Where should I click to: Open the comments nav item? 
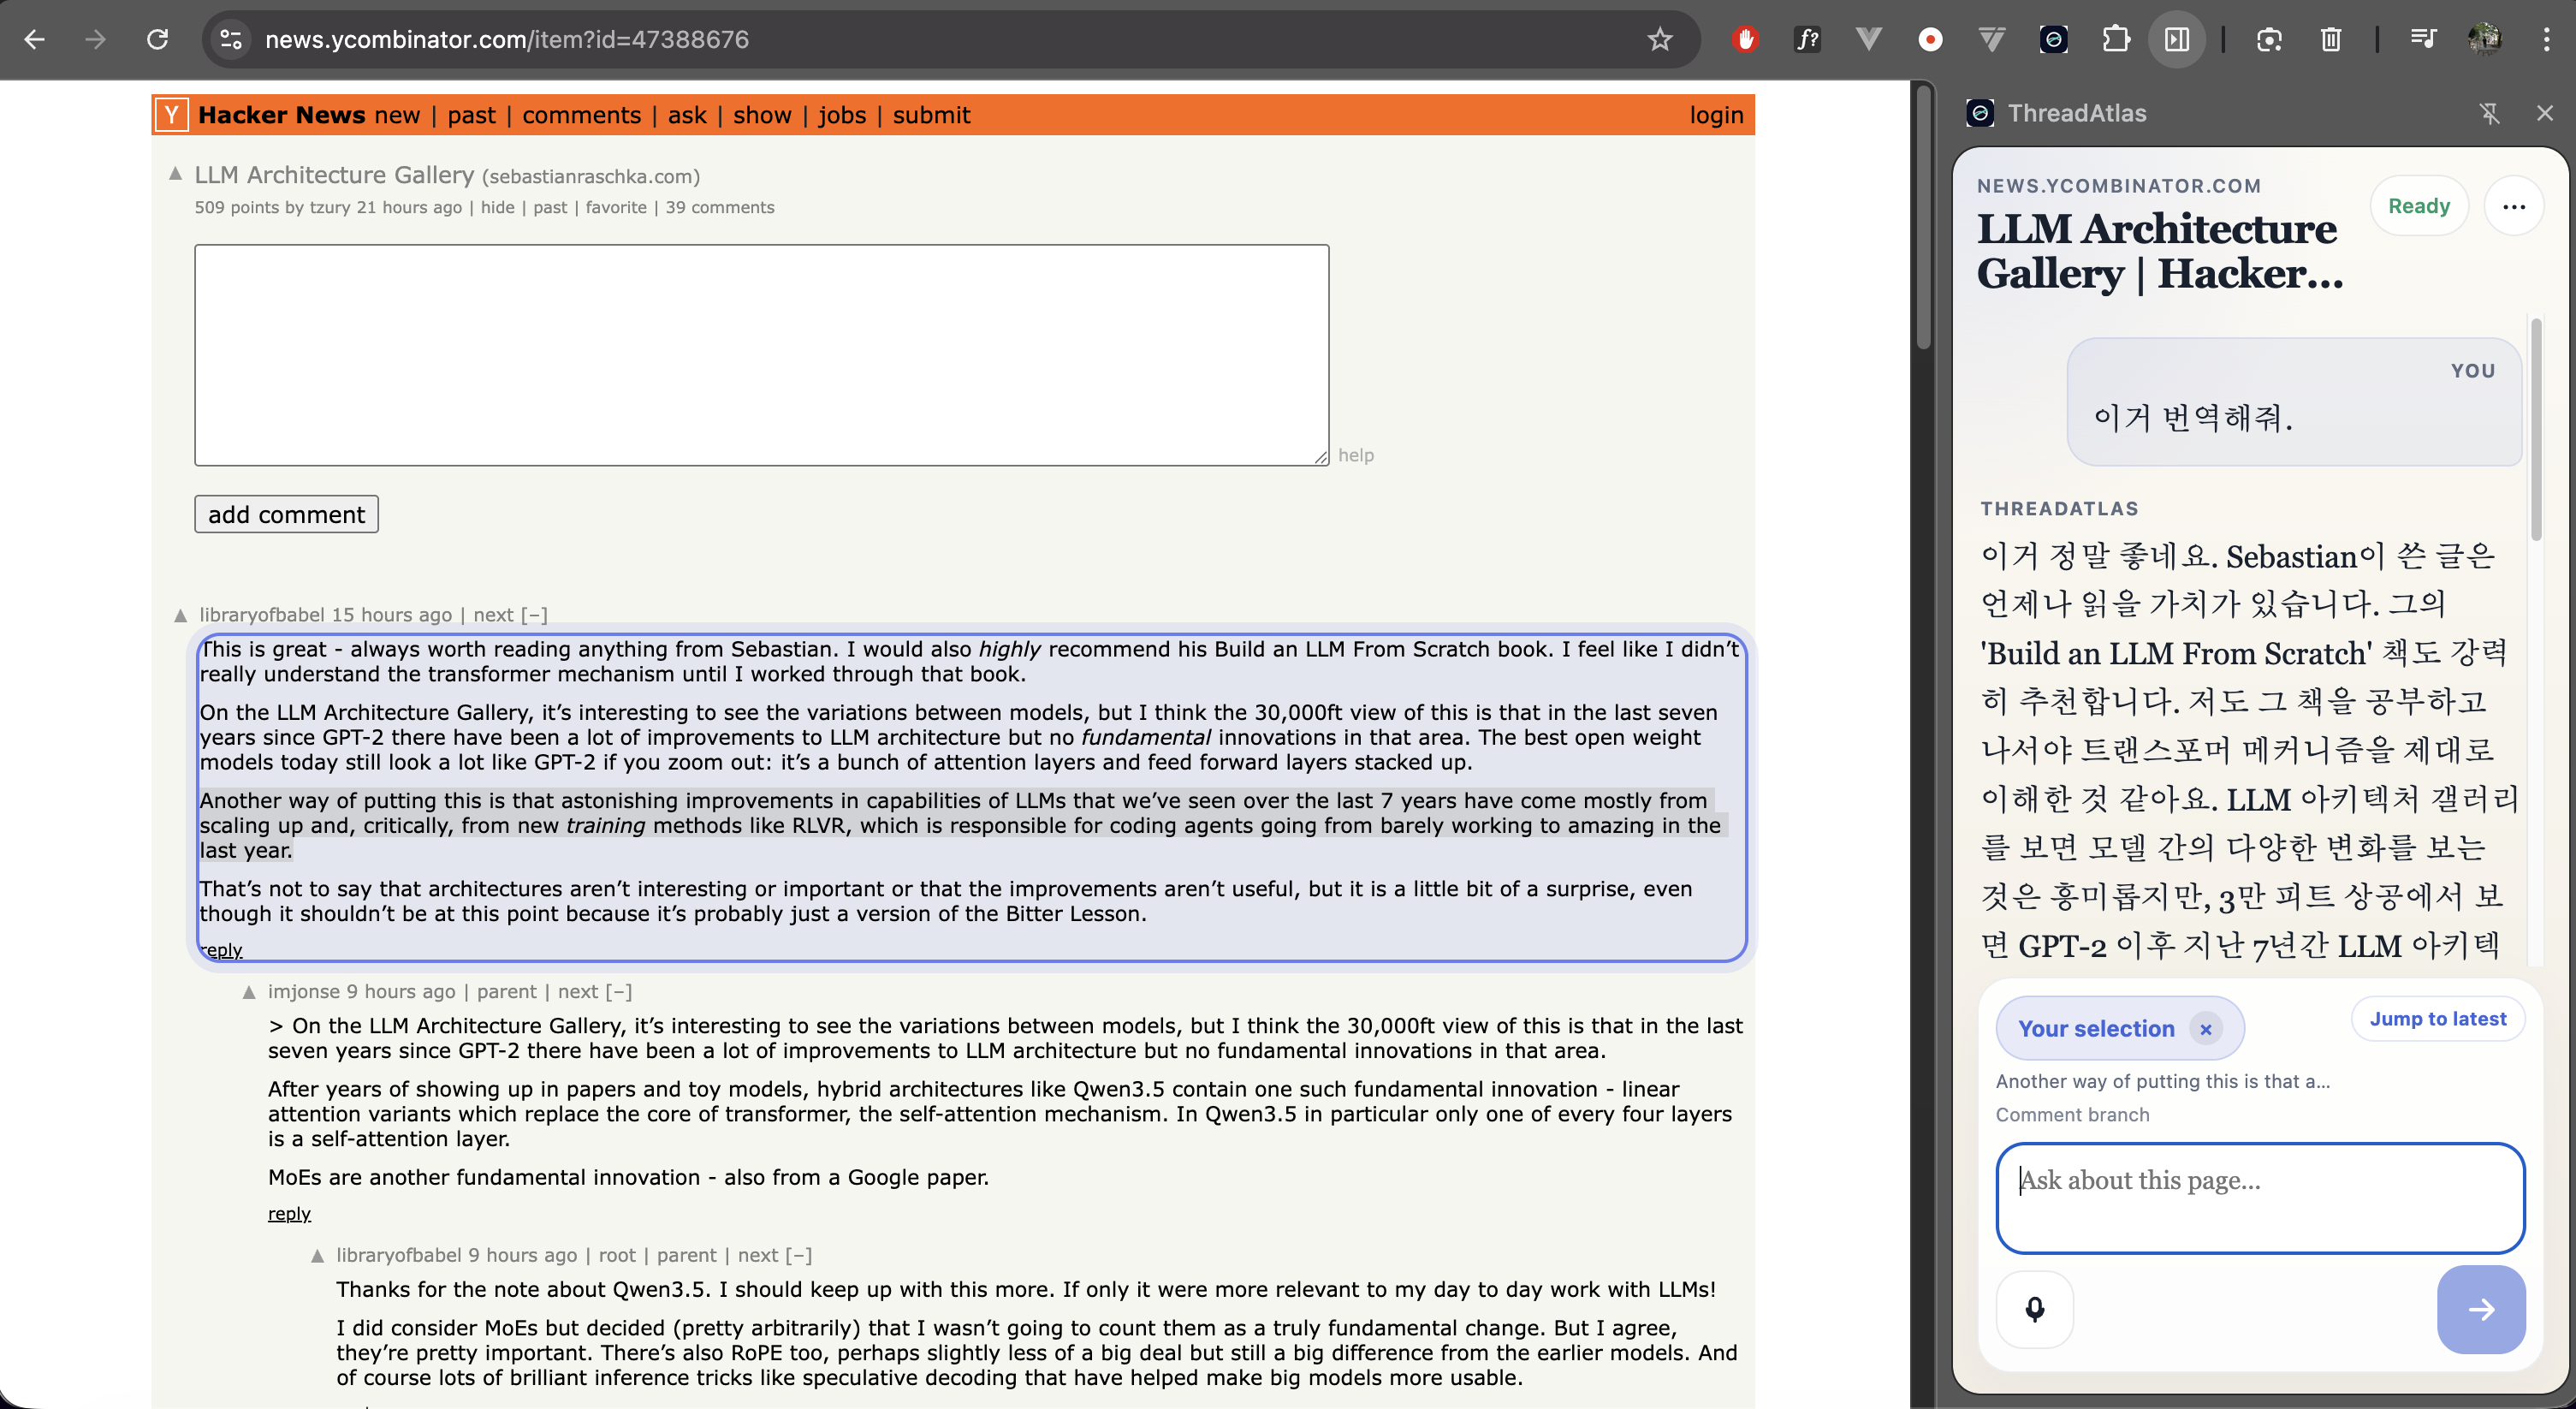pyautogui.click(x=581, y=115)
